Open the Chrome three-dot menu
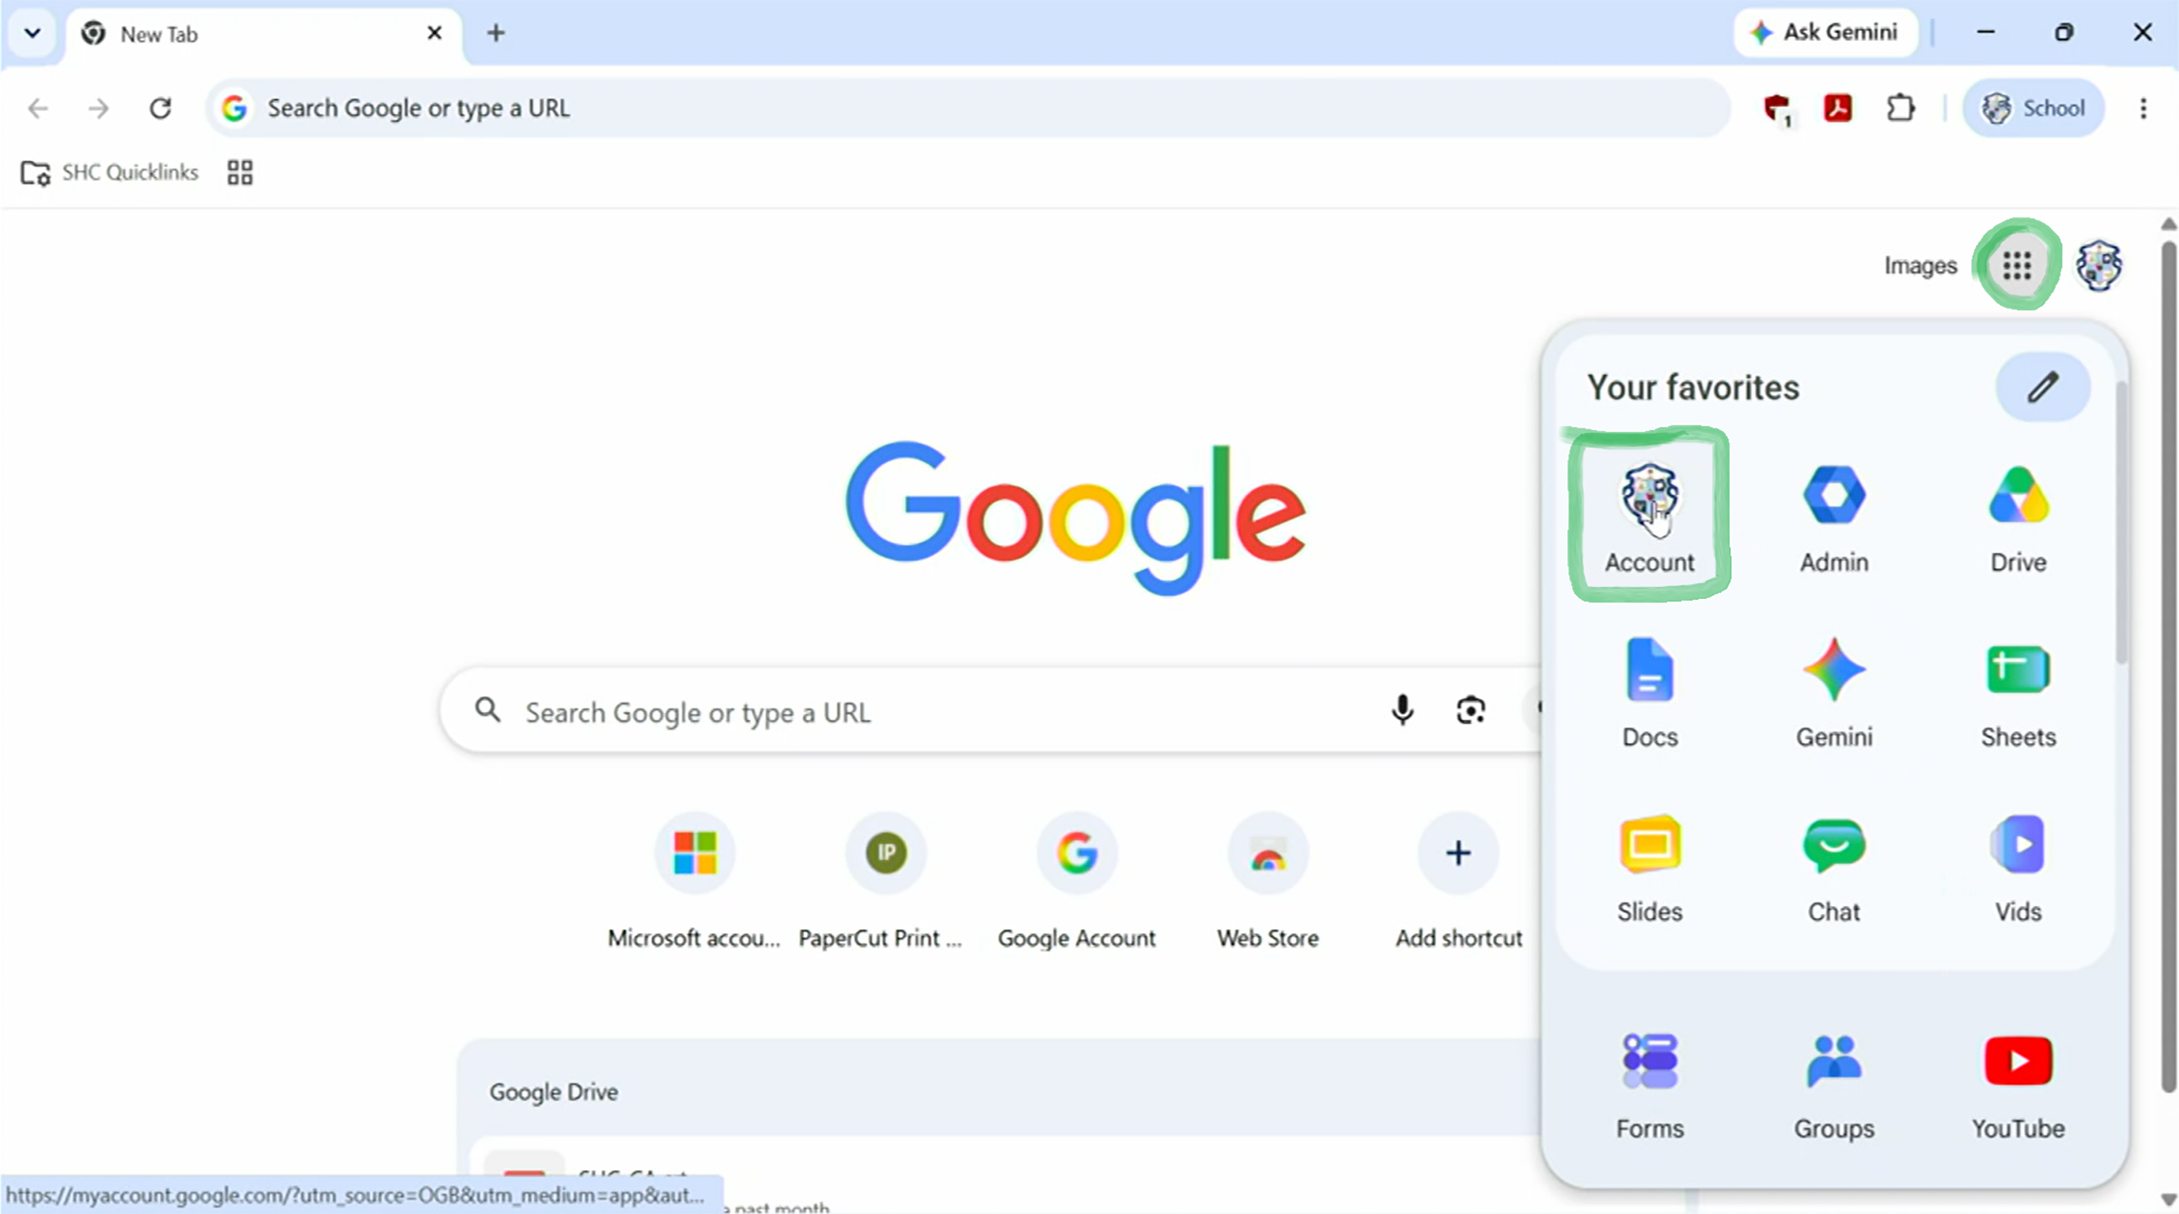The width and height of the screenshot is (2179, 1214). tap(2142, 108)
